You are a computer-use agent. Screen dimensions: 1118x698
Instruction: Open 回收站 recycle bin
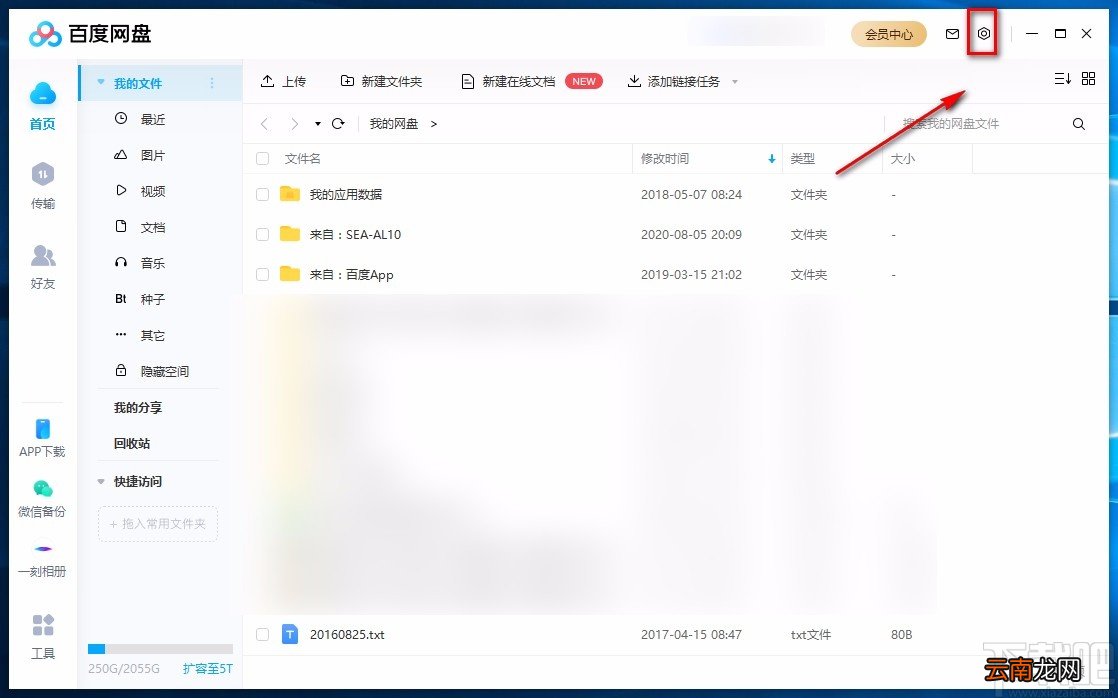coord(132,443)
